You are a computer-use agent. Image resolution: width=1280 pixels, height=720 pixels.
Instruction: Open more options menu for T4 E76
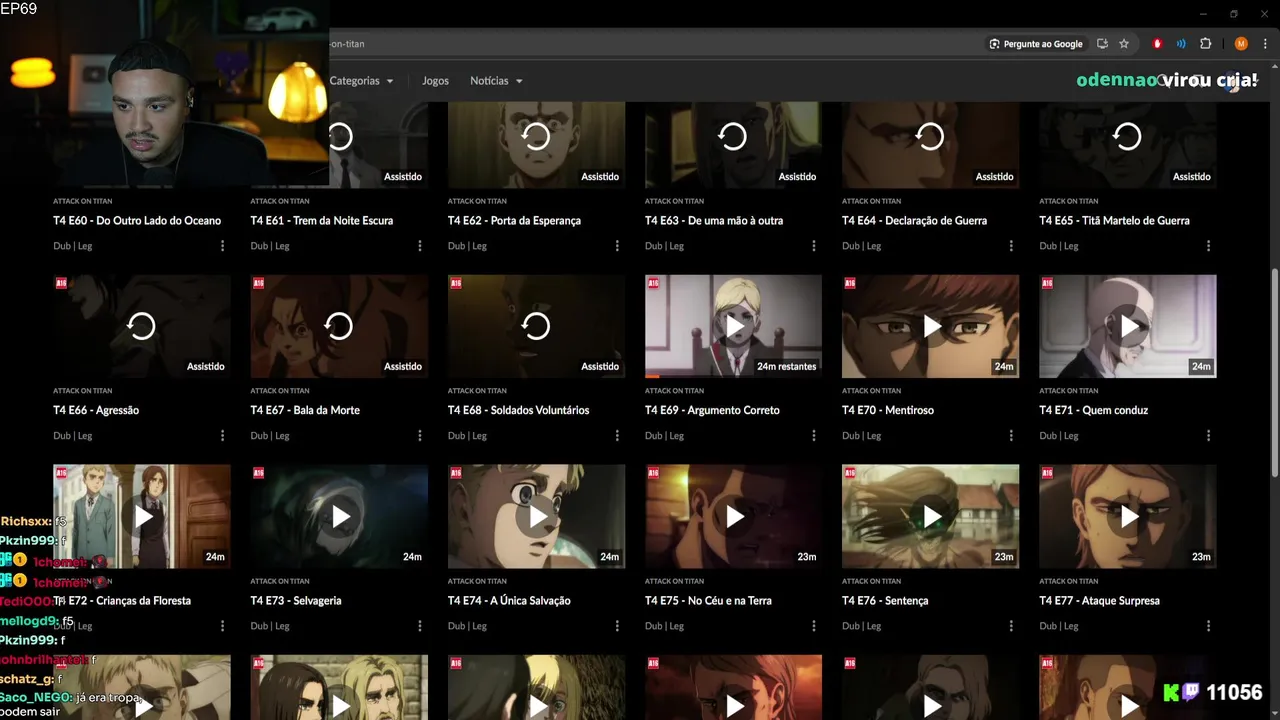pyautogui.click(x=1010, y=626)
